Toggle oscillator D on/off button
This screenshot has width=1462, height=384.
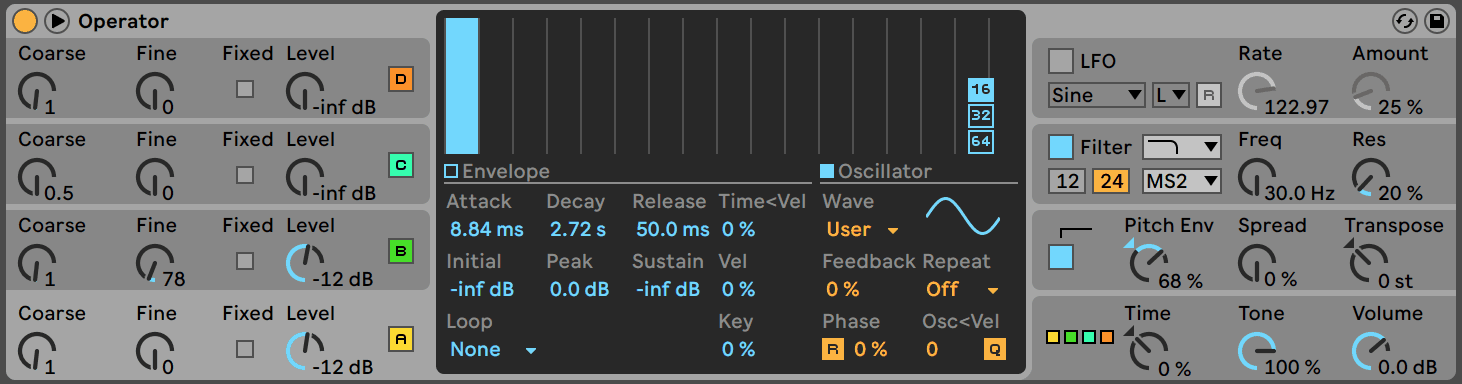[x=401, y=79]
